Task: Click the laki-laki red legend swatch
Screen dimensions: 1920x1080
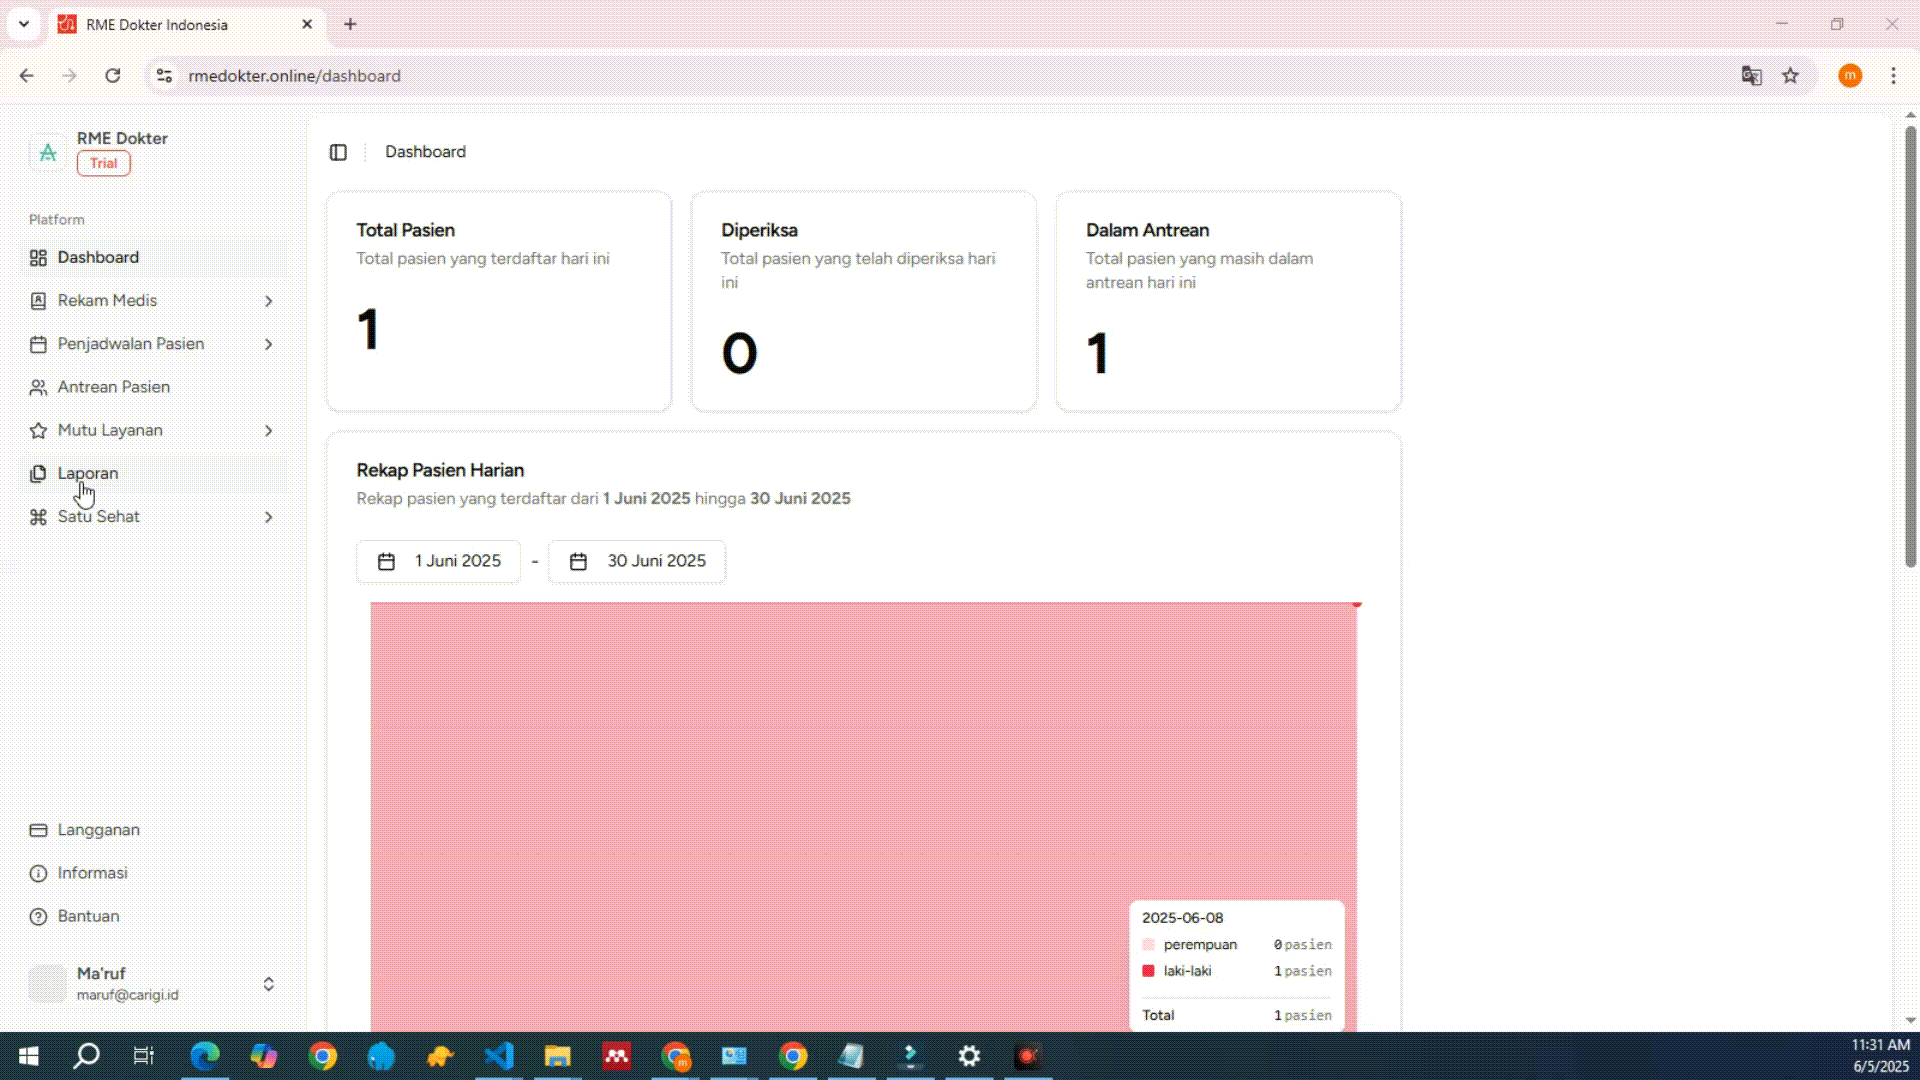Action: click(x=1148, y=971)
